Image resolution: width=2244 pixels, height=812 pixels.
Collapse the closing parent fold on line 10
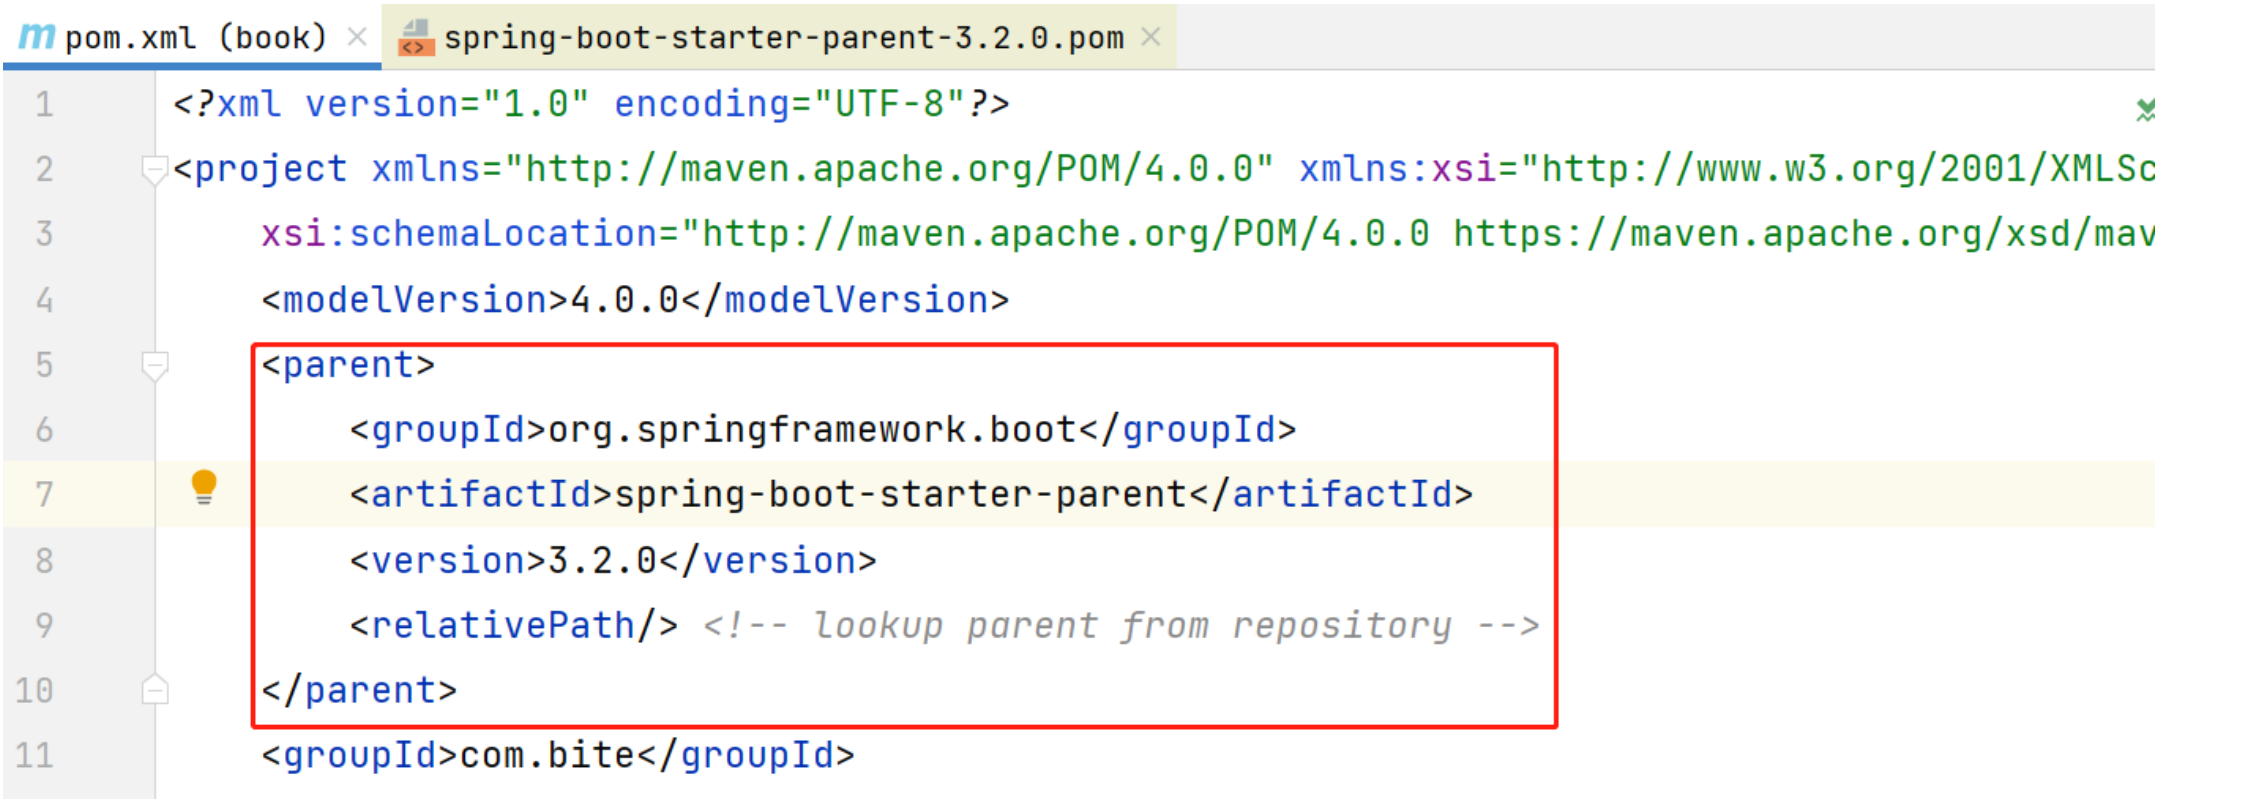coord(154,690)
